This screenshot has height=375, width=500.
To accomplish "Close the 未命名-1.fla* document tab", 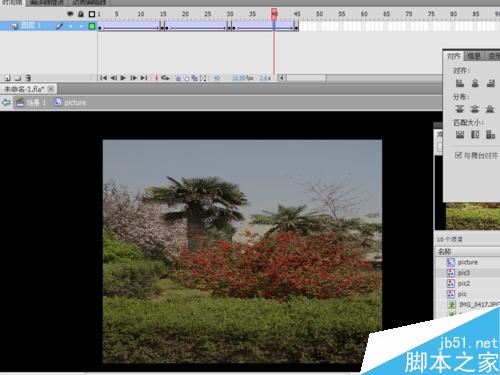I will (51, 89).
